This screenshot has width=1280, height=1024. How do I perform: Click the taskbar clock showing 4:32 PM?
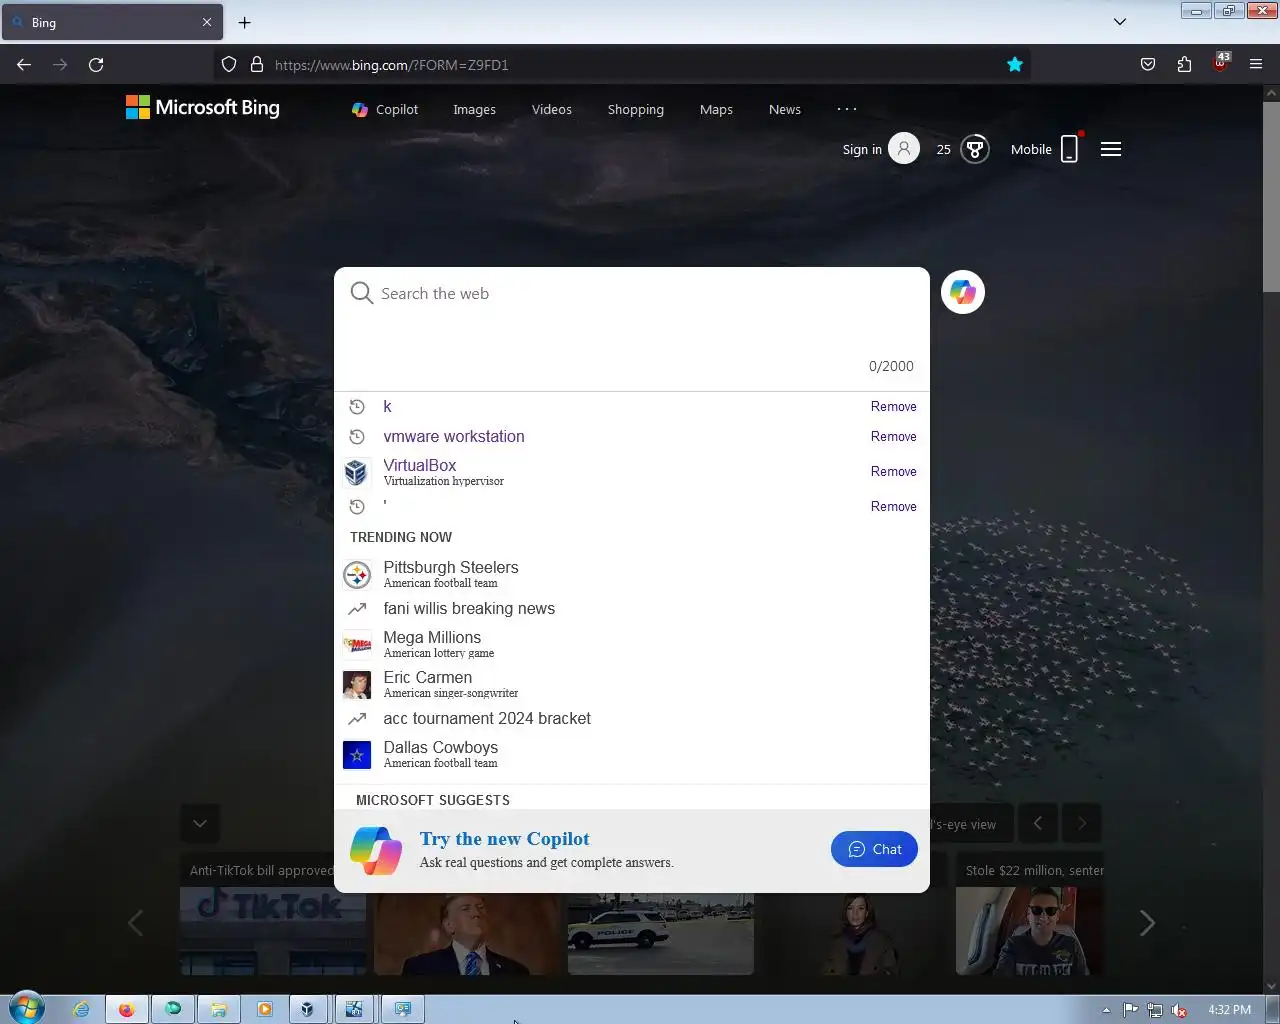(x=1229, y=1010)
